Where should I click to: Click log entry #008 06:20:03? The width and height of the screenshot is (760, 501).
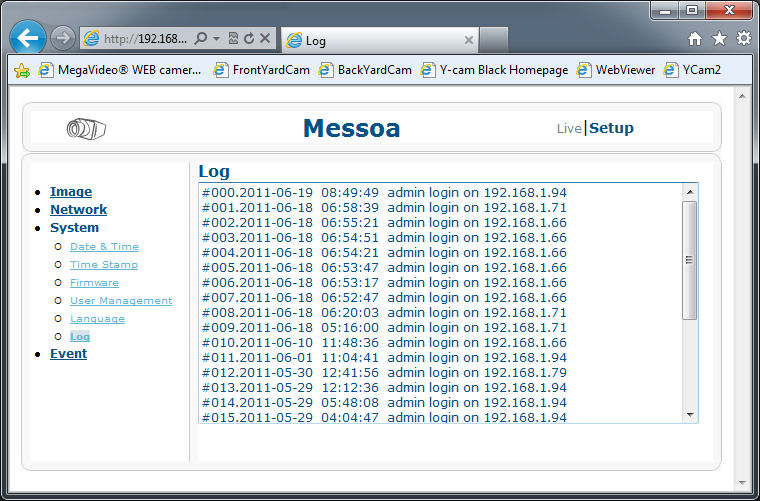pos(384,313)
